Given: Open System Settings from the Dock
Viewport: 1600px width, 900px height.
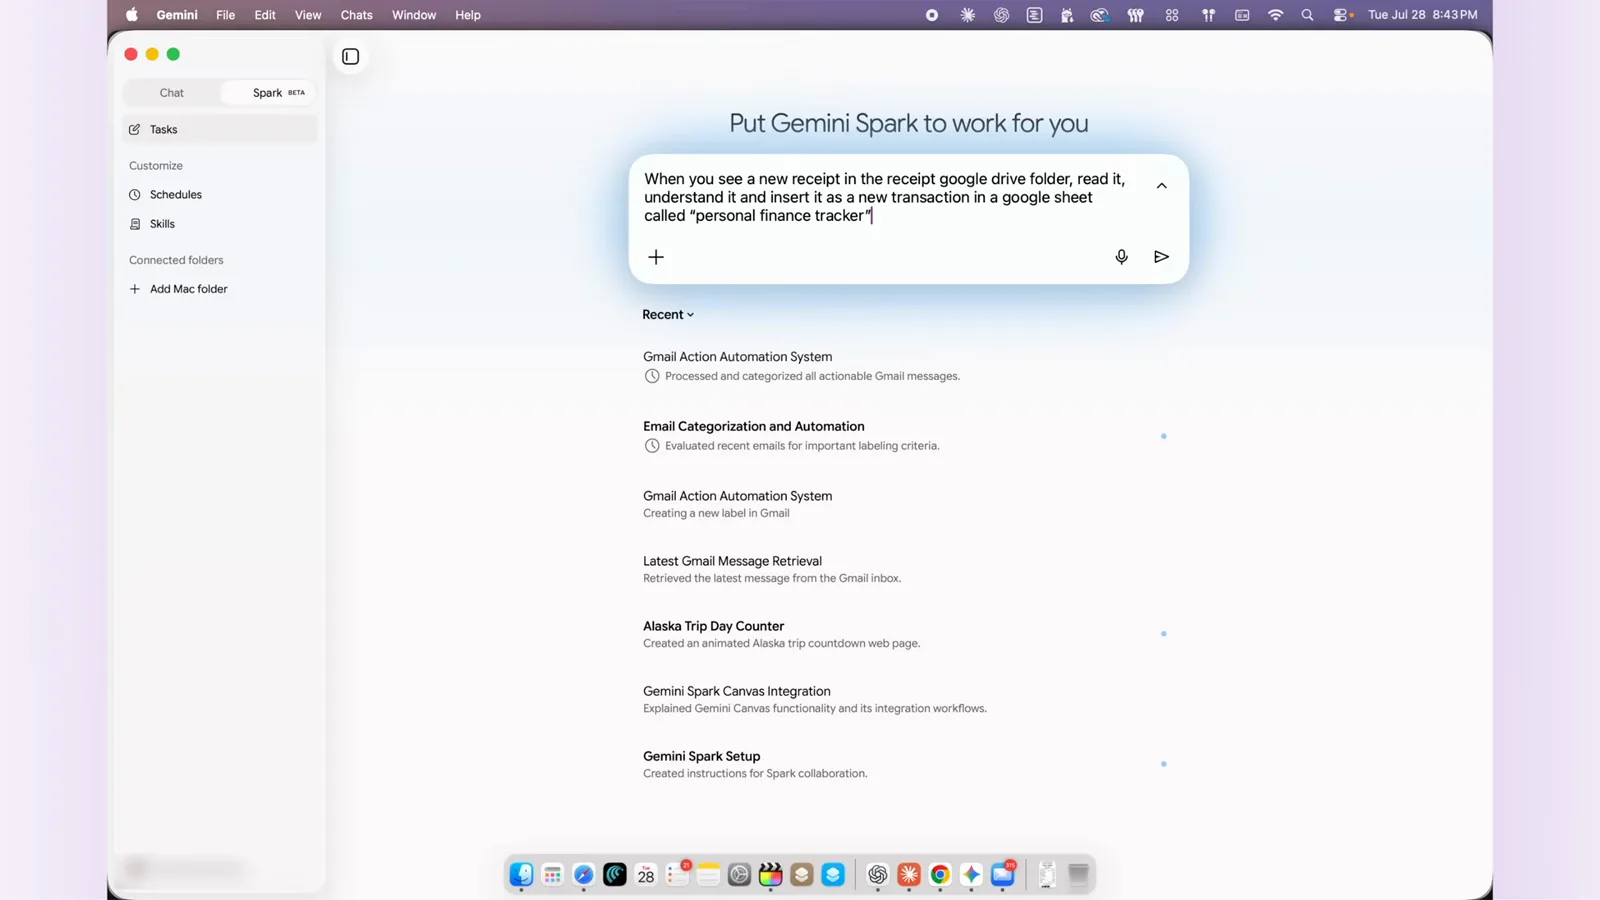Looking at the screenshot, I should pos(739,875).
